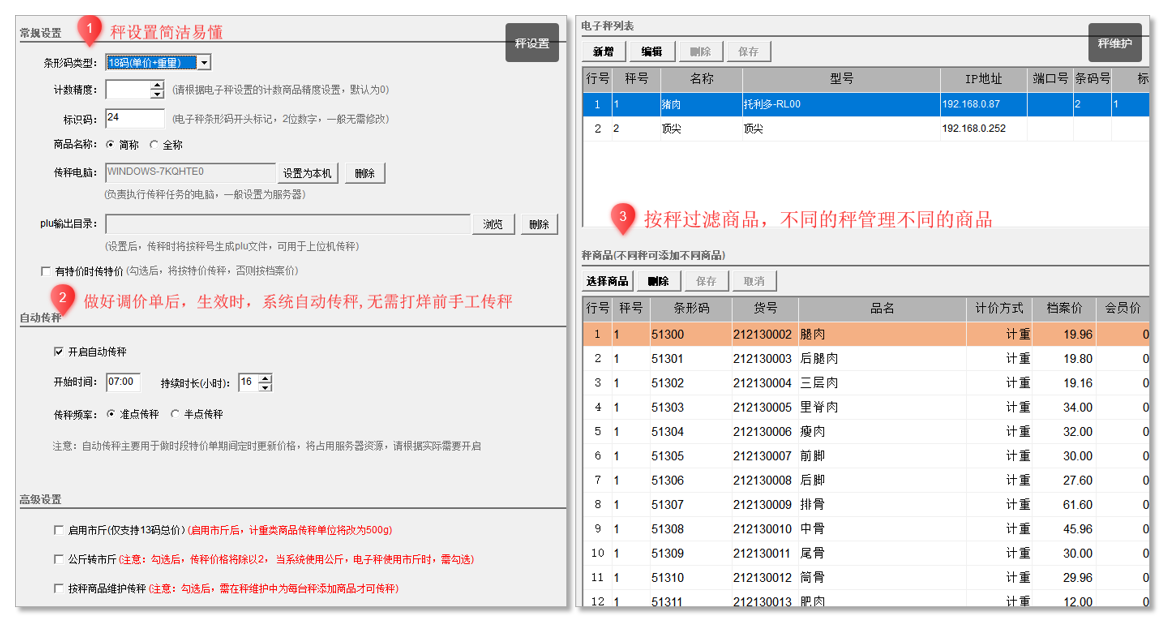Select product row 前脚
The height and width of the screenshot is (621, 1160).
click(866, 457)
